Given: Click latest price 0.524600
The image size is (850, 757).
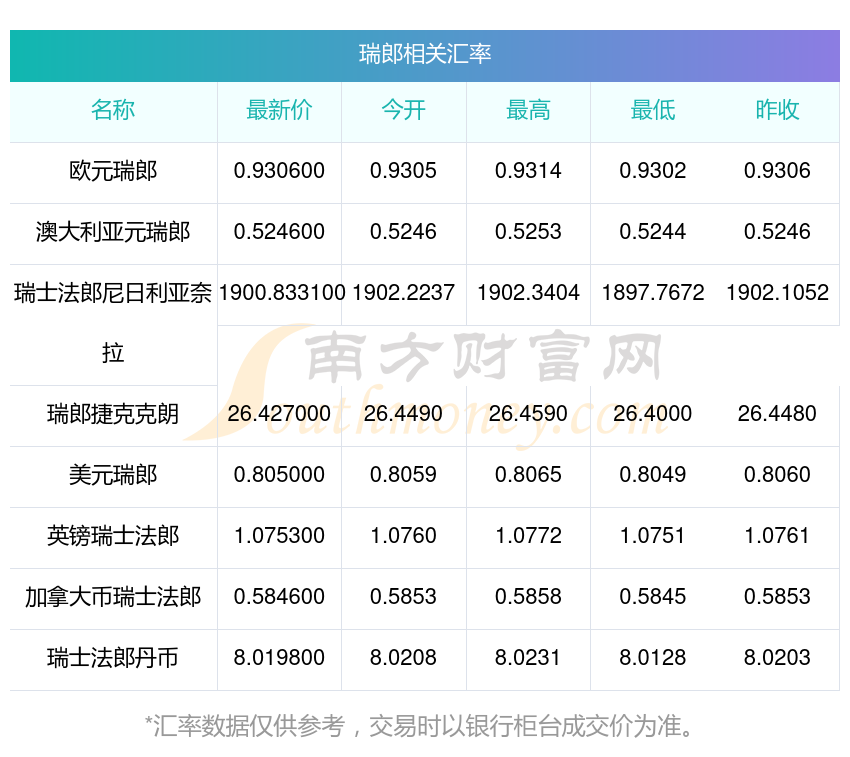Looking at the screenshot, I should [279, 232].
